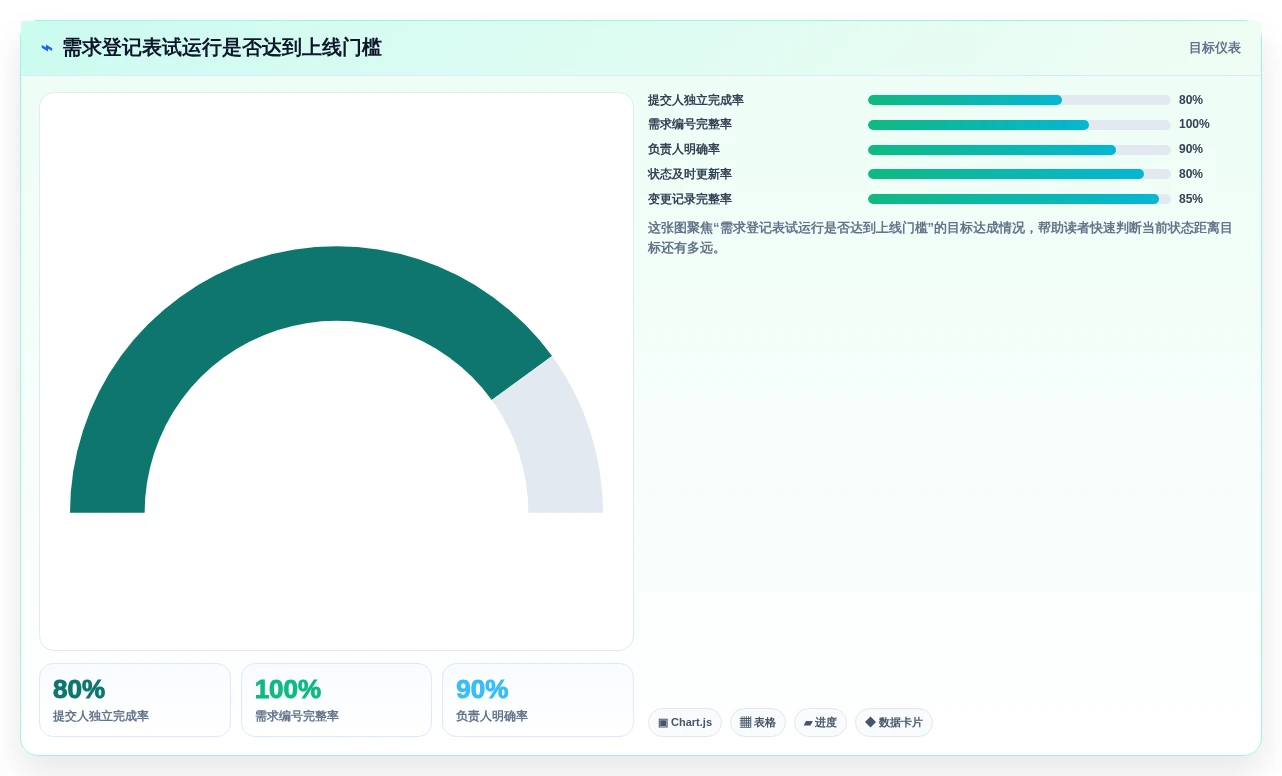Image resolution: width=1282 pixels, height=776 pixels.
Task: Click the chart icon in Chart.js chip
Action: pyautogui.click(x=663, y=723)
